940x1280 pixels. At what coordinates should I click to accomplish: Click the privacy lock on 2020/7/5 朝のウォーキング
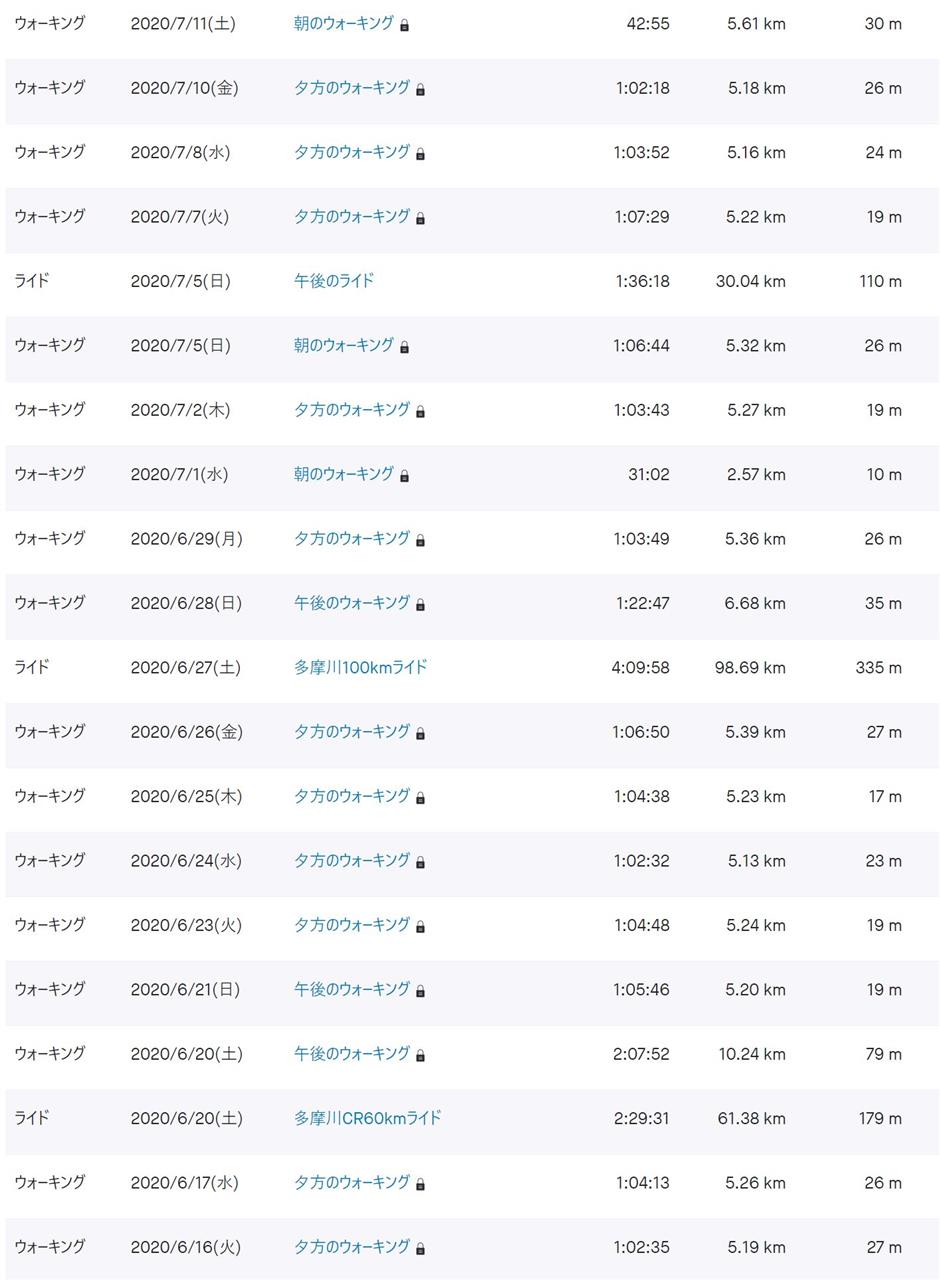point(404,347)
